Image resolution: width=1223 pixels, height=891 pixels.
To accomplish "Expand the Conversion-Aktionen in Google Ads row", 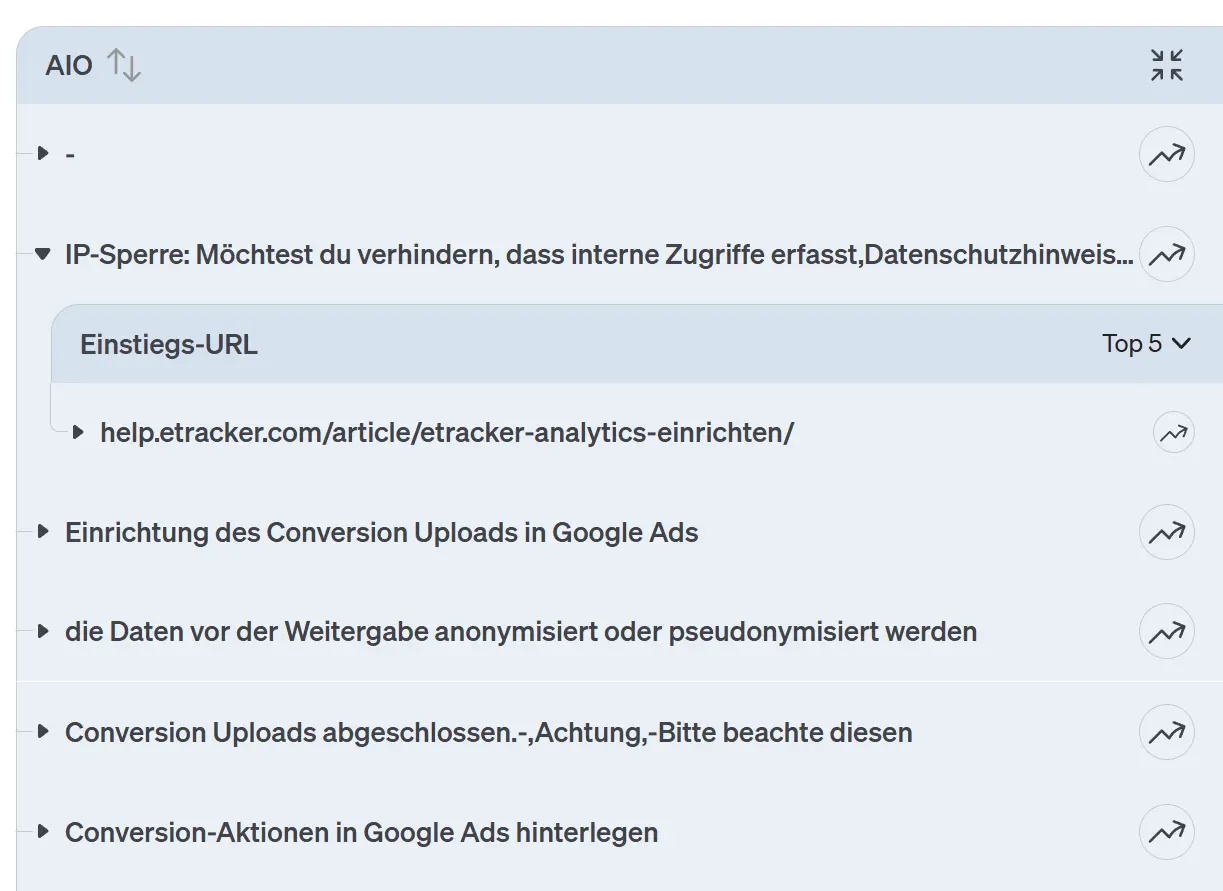I will click(41, 831).
